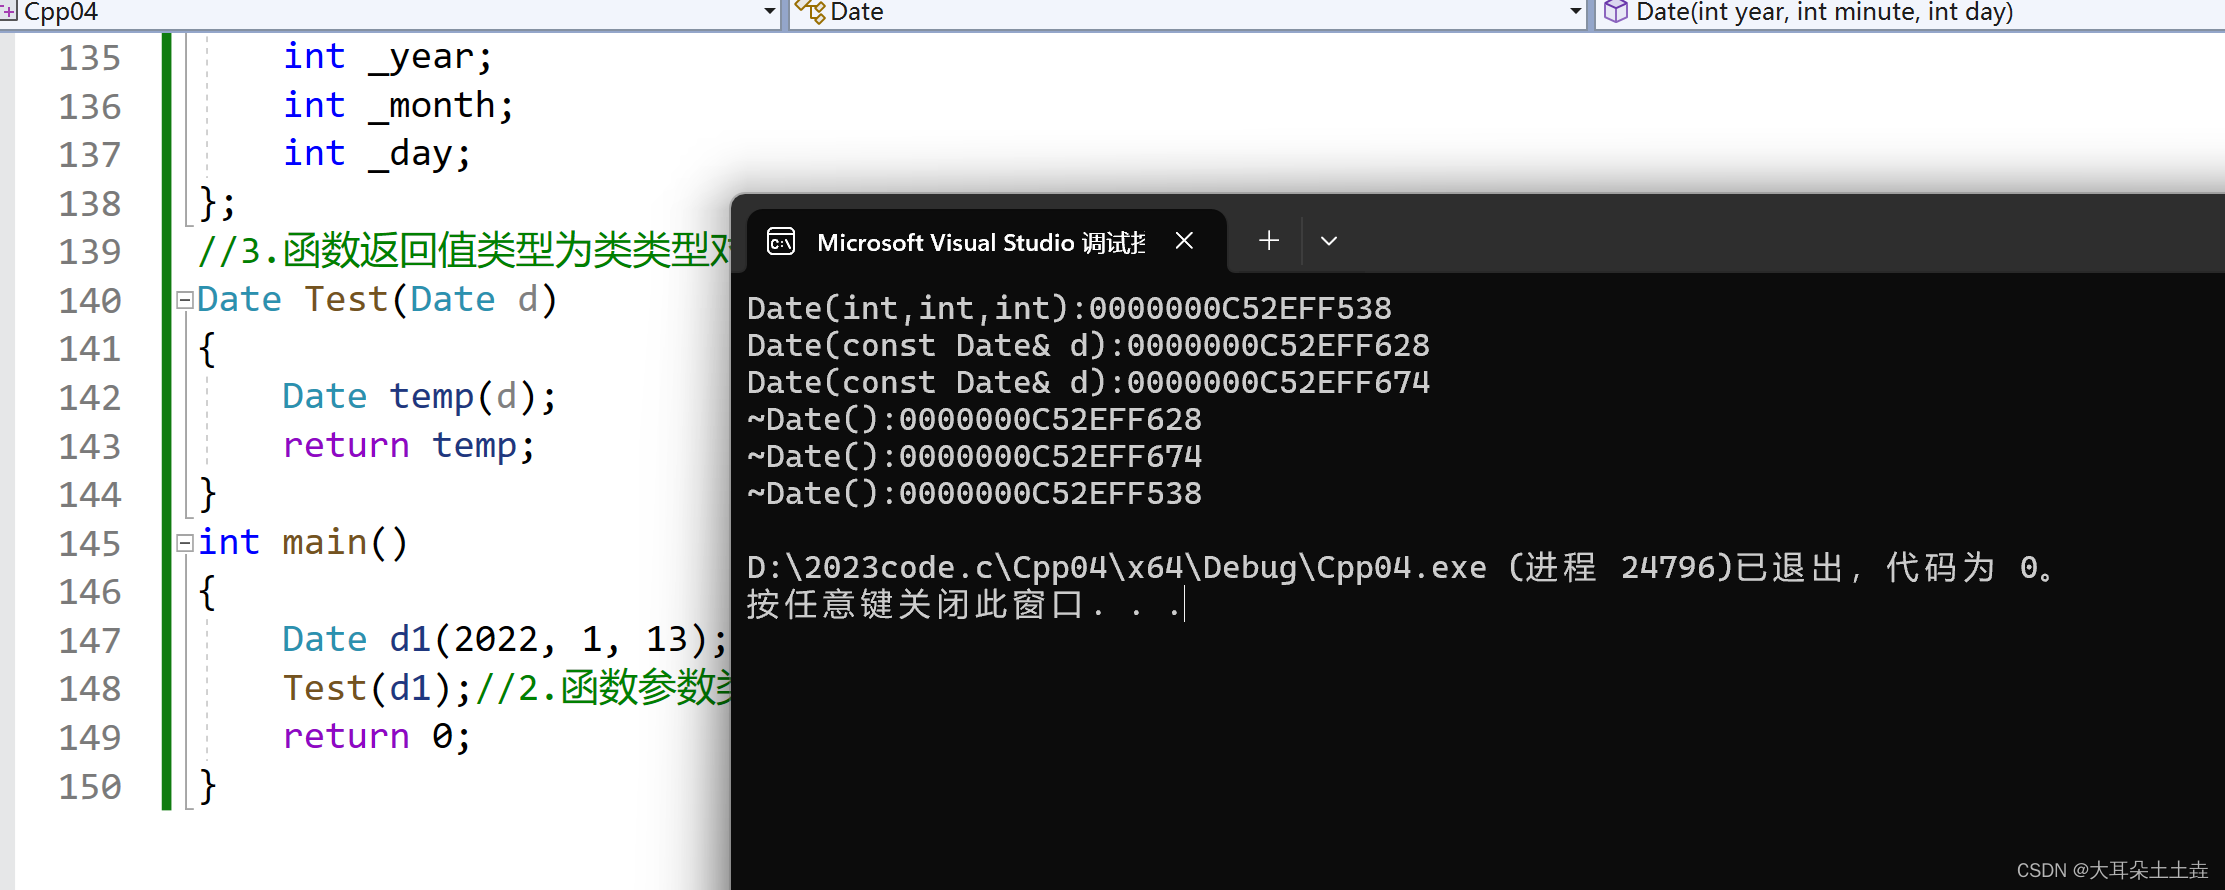
Task: Expand the terminal profile chevron menu
Action: (1329, 241)
